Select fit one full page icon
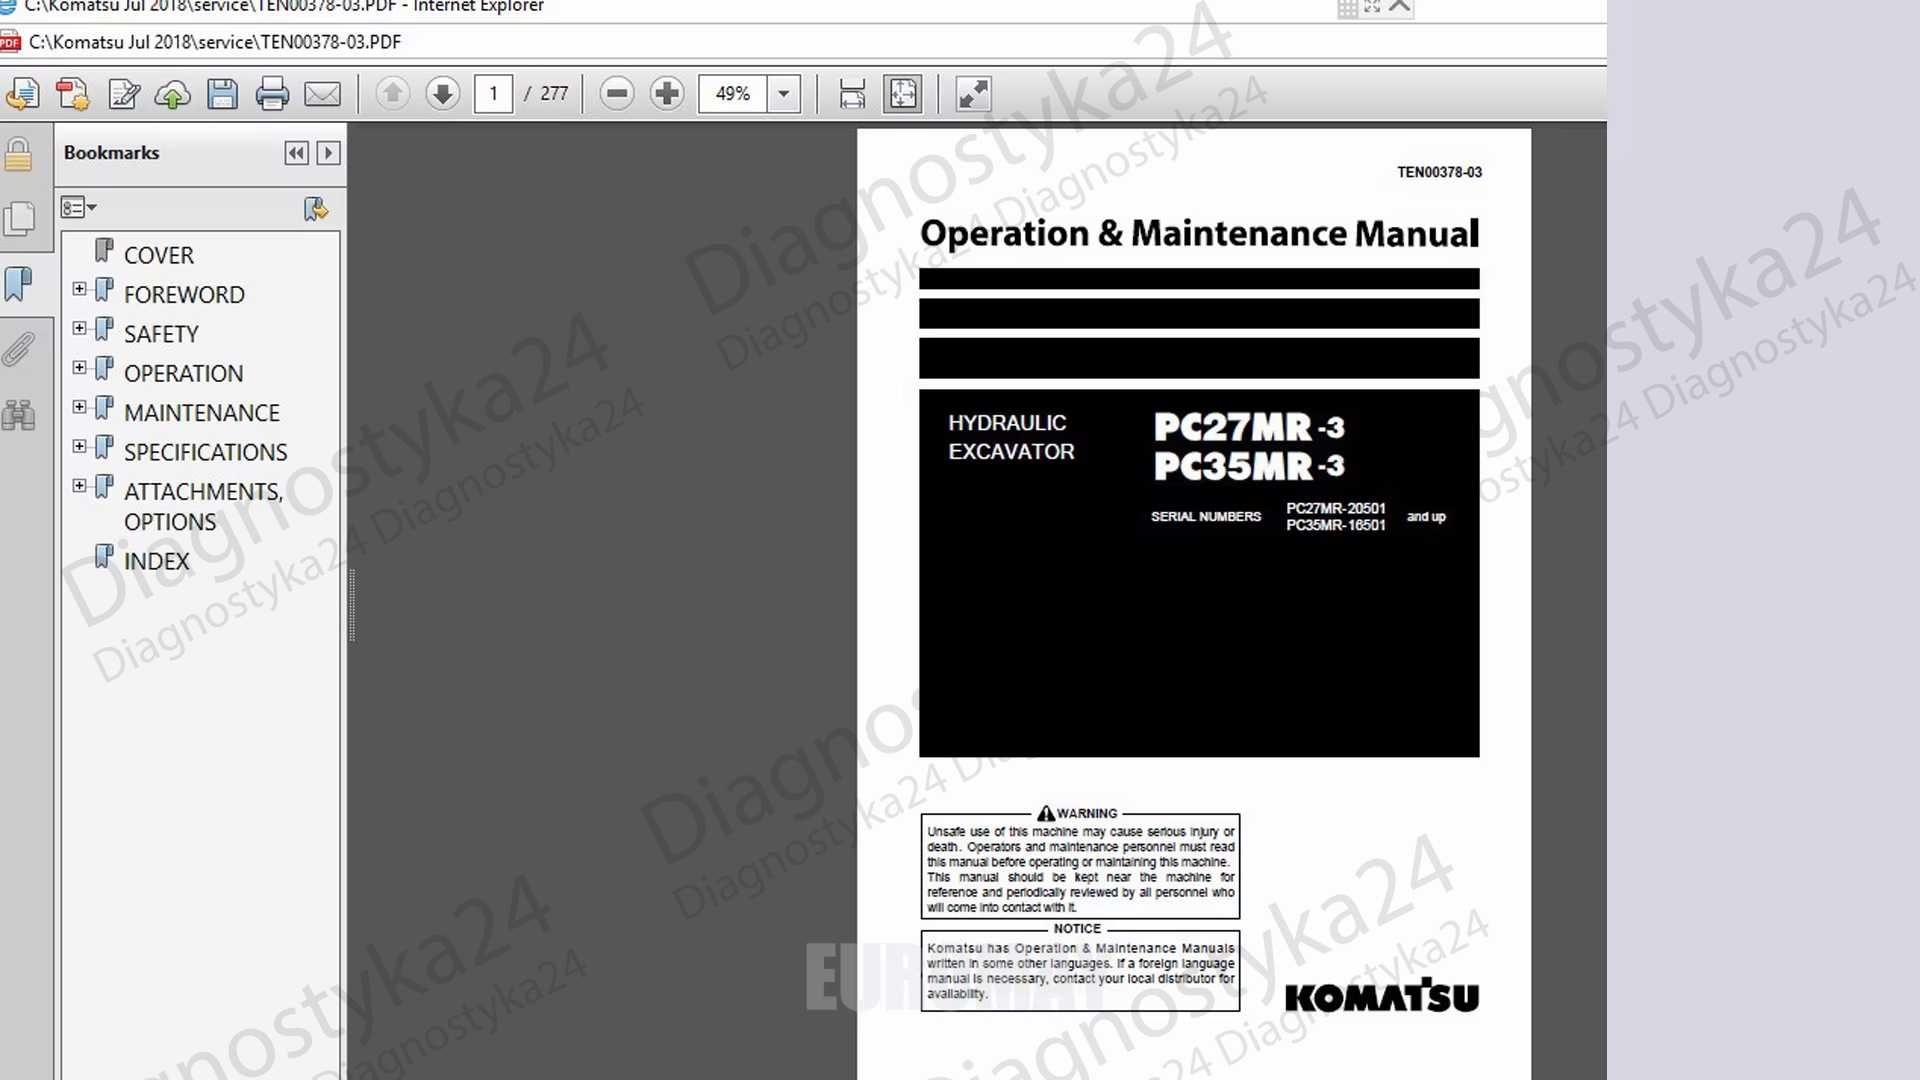1920x1080 pixels. point(903,94)
